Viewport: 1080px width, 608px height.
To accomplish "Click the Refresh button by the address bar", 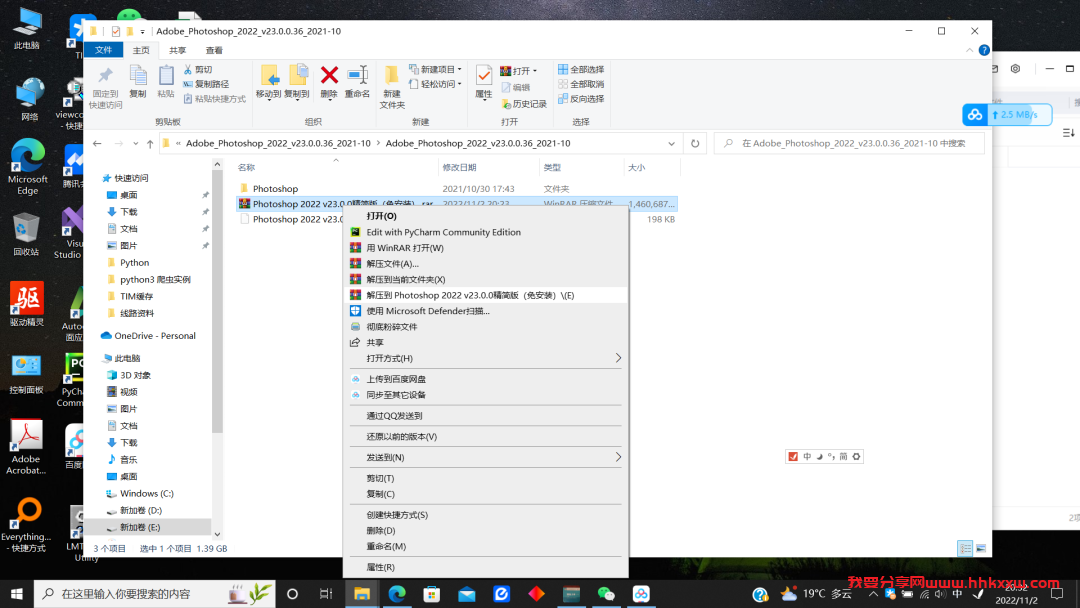I will coord(695,143).
